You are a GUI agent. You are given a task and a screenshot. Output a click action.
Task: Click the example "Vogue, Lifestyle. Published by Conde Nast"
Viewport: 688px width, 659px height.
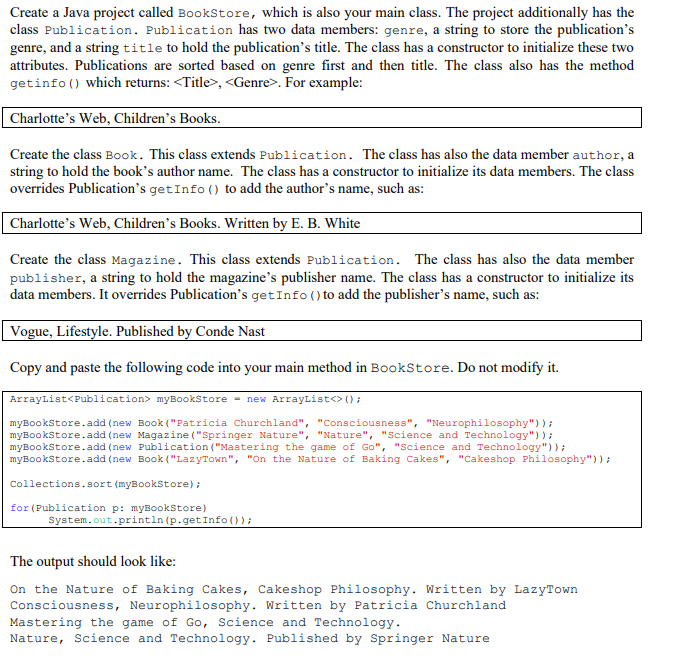coord(322,331)
